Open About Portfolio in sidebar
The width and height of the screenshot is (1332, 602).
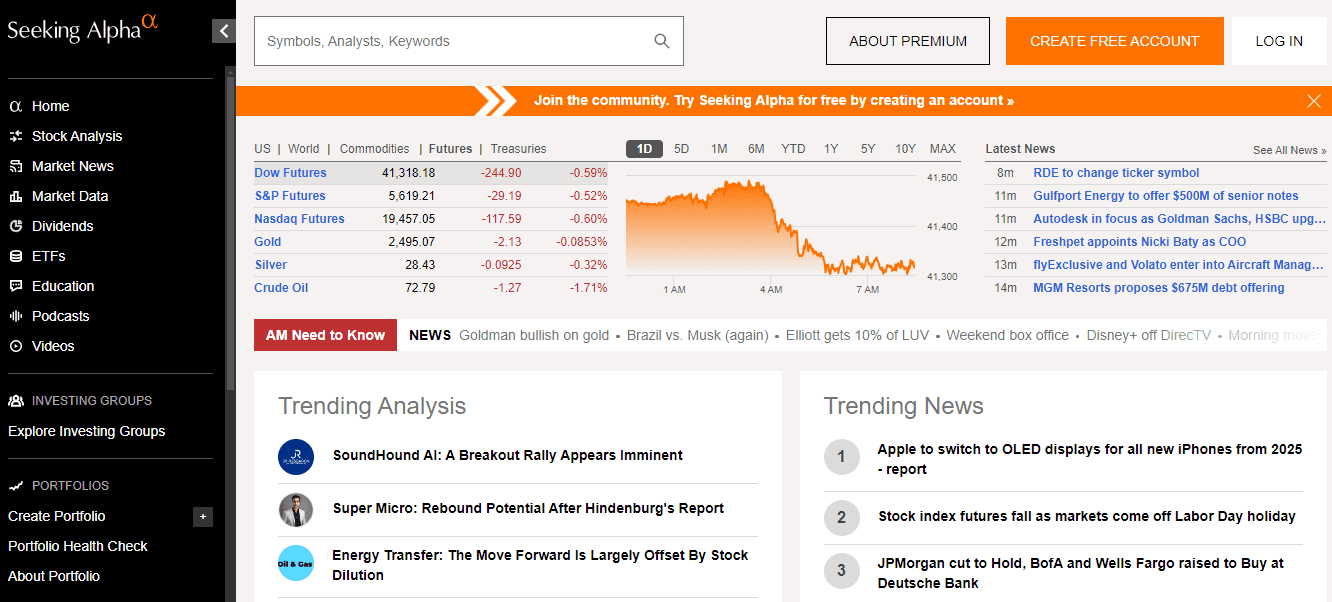click(54, 576)
